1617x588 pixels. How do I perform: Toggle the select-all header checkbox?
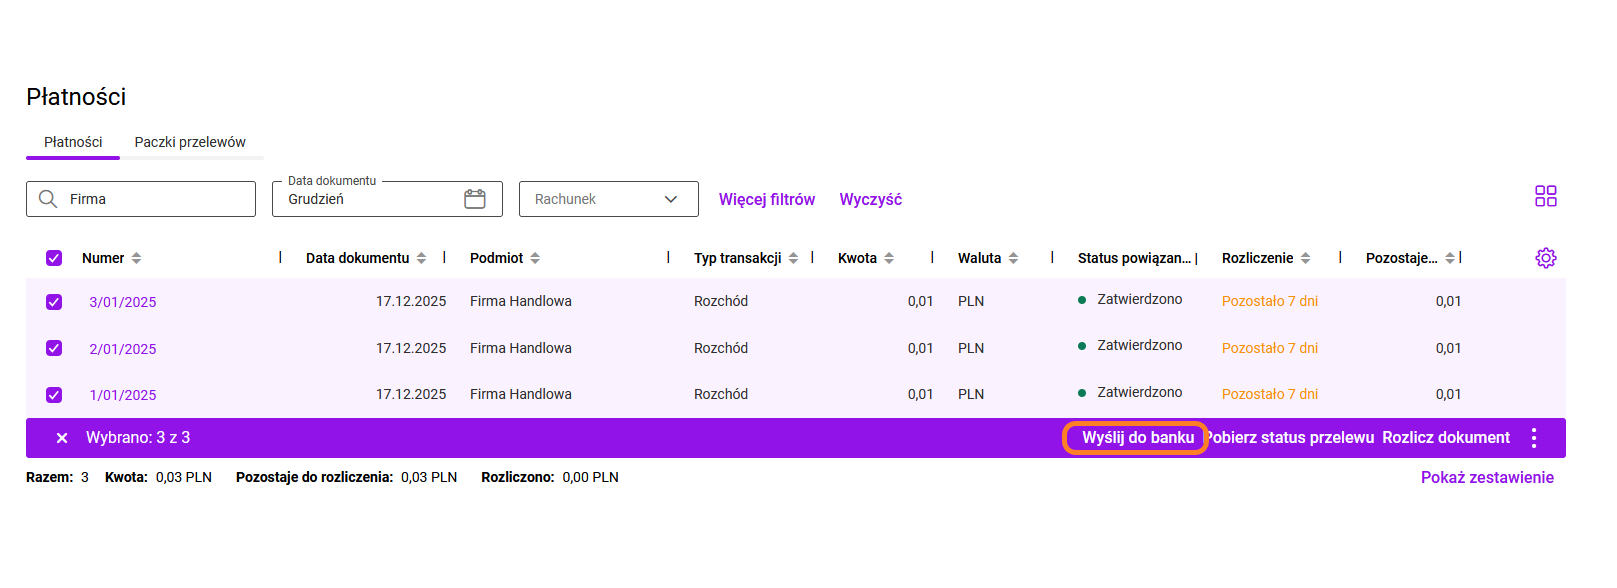[54, 258]
